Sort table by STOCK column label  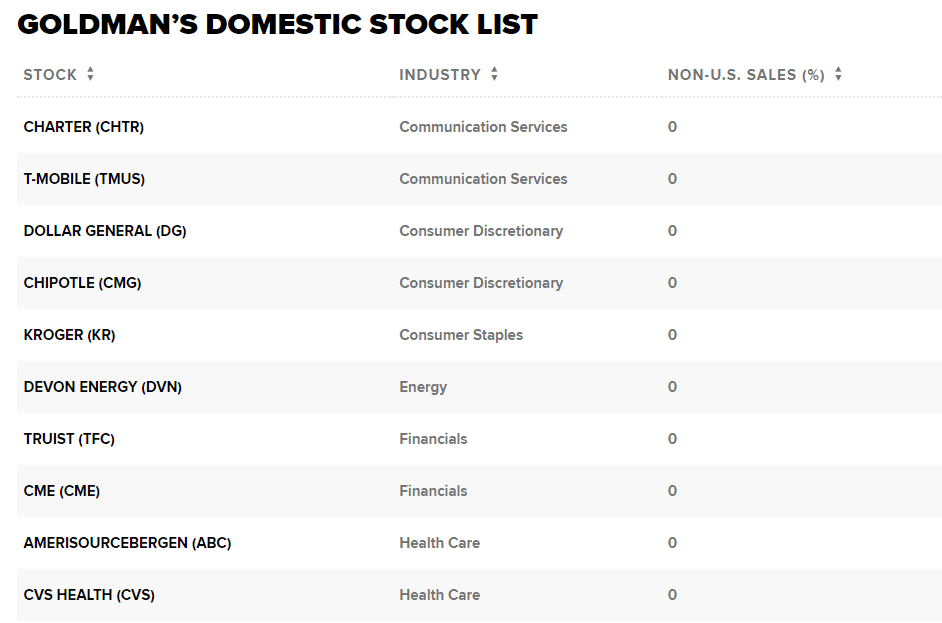[x=50, y=75]
